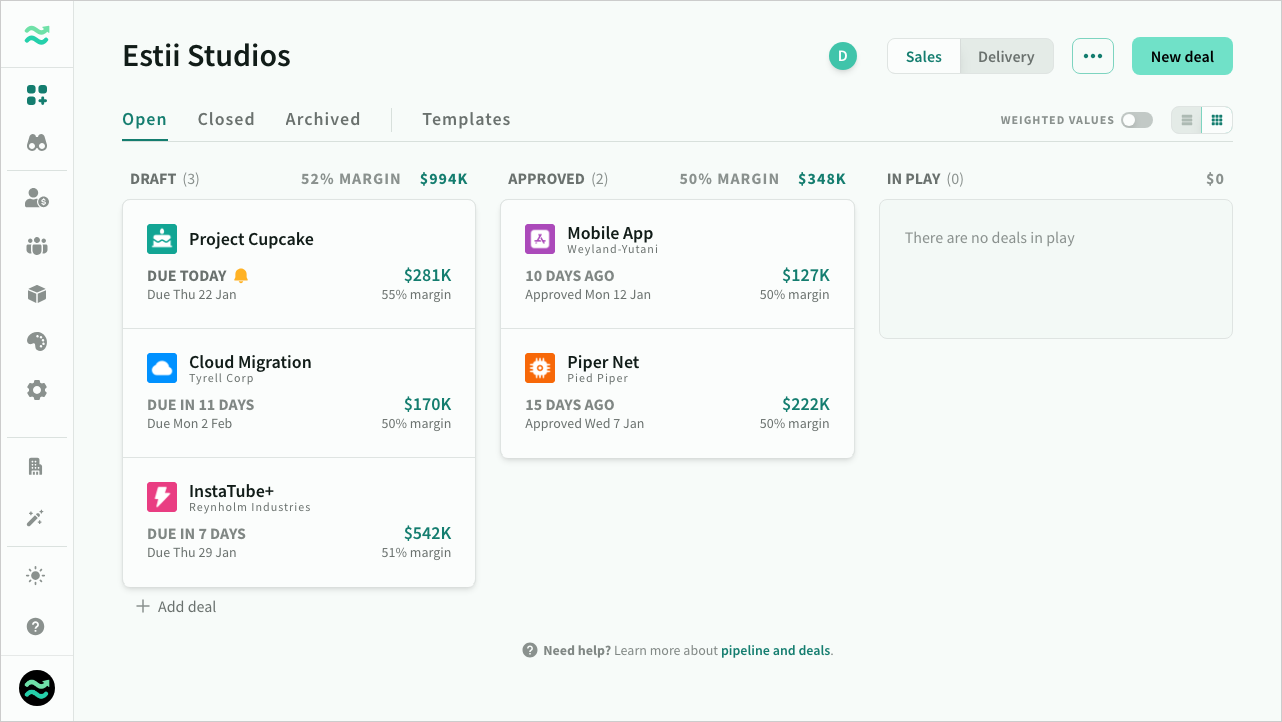Open the paint palette icon in sidebar
The height and width of the screenshot is (722, 1282).
point(37,342)
